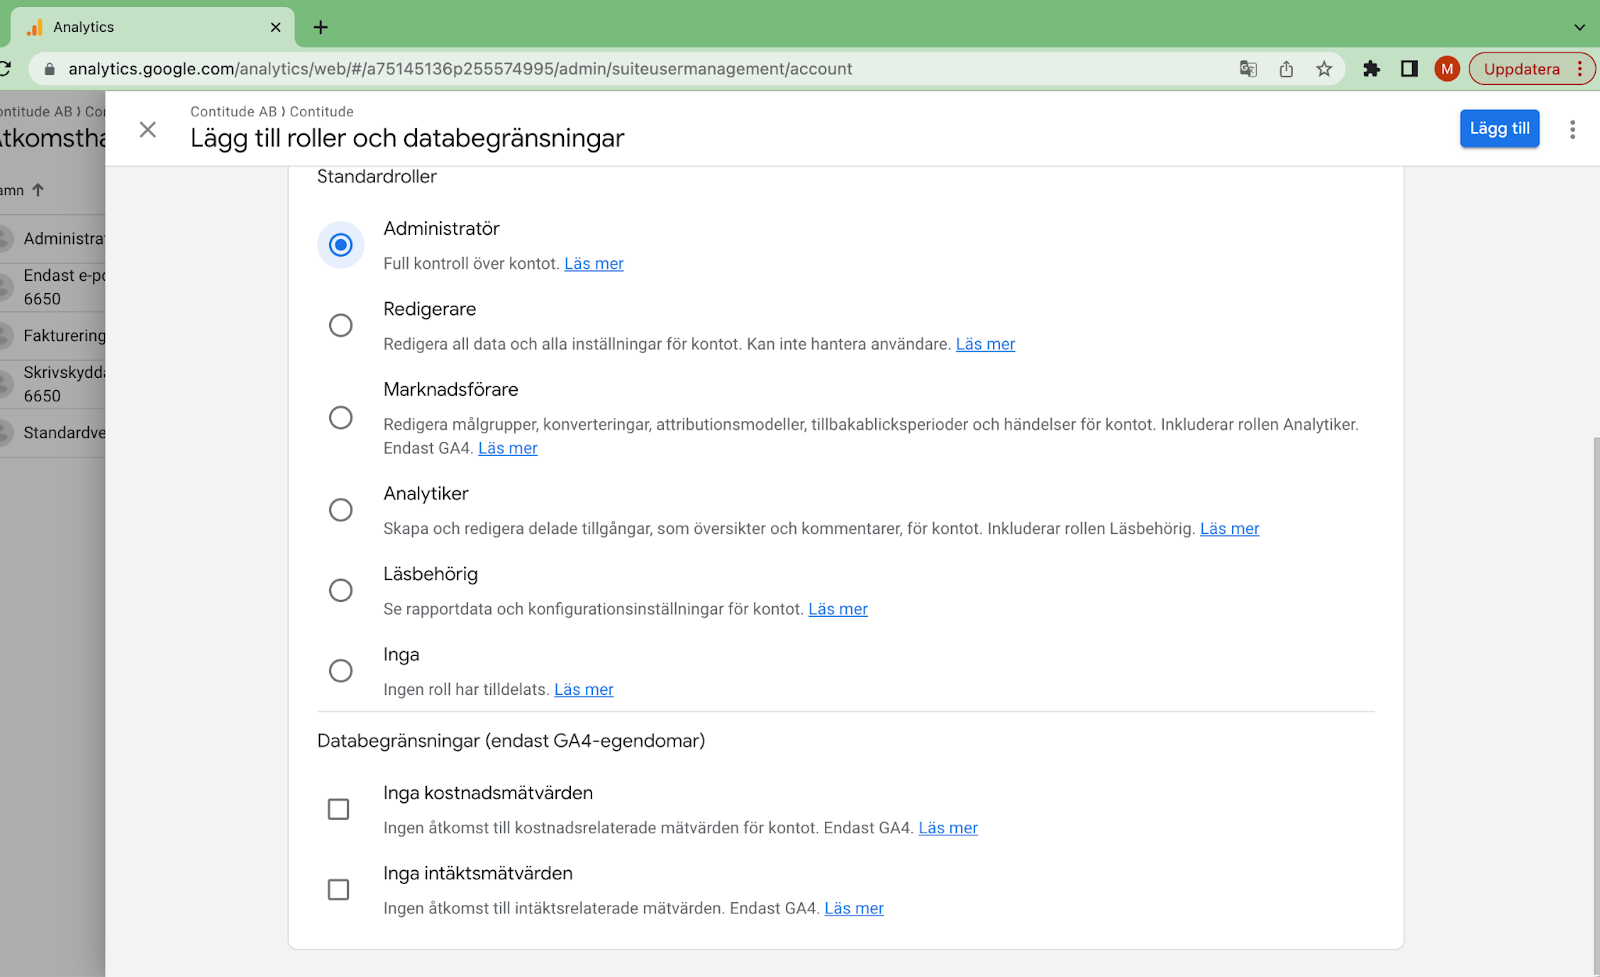Close the Analytics browser tab
Image resolution: width=1600 pixels, height=977 pixels.
276,27
